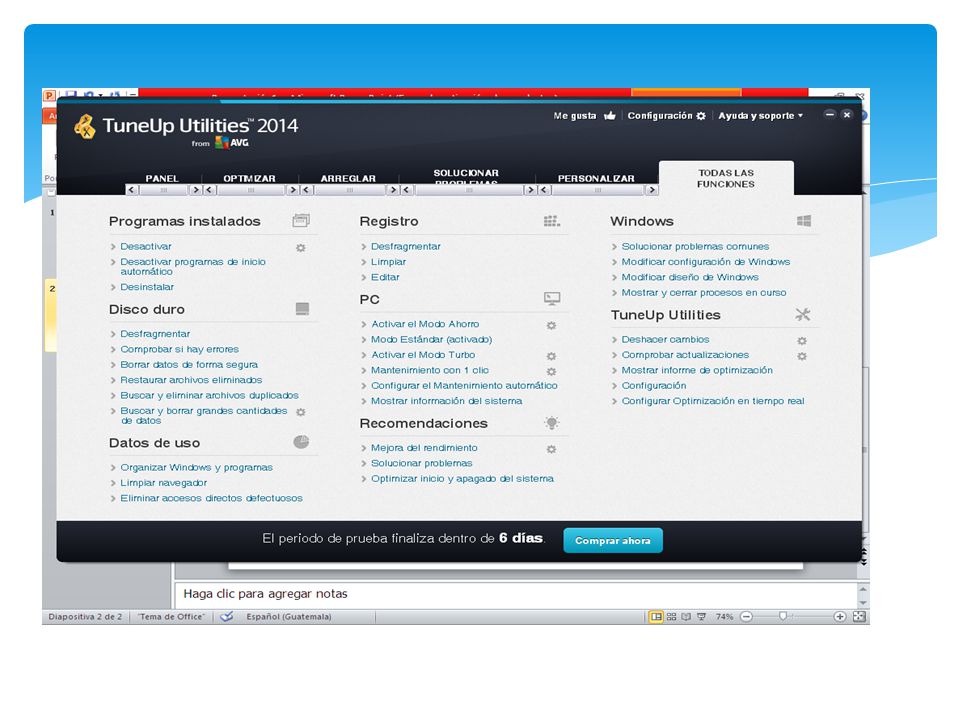The height and width of the screenshot is (720, 960).
Task: Click PowerPoint spell check status icon
Action: coord(227,617)
